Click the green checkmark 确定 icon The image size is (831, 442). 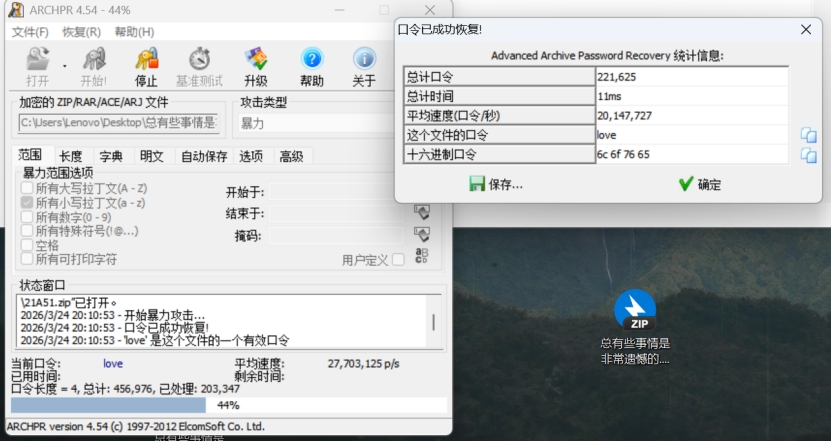tap(686, 184)
